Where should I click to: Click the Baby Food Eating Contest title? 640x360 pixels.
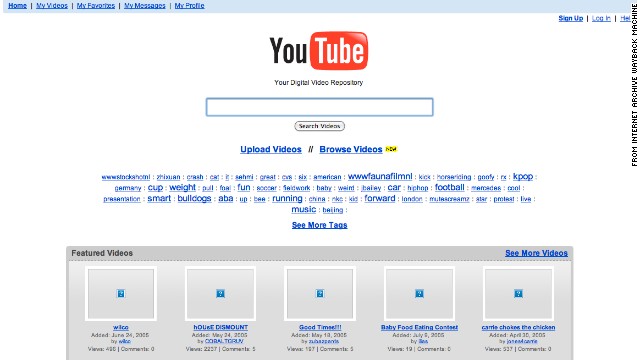[419, 327]
